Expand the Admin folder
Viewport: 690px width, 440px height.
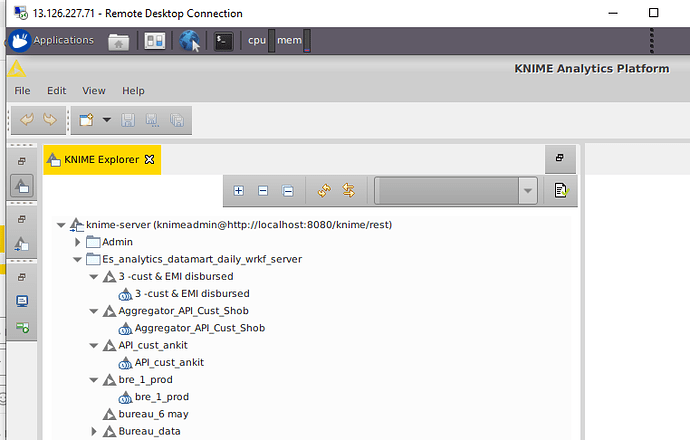pos(77,242)
